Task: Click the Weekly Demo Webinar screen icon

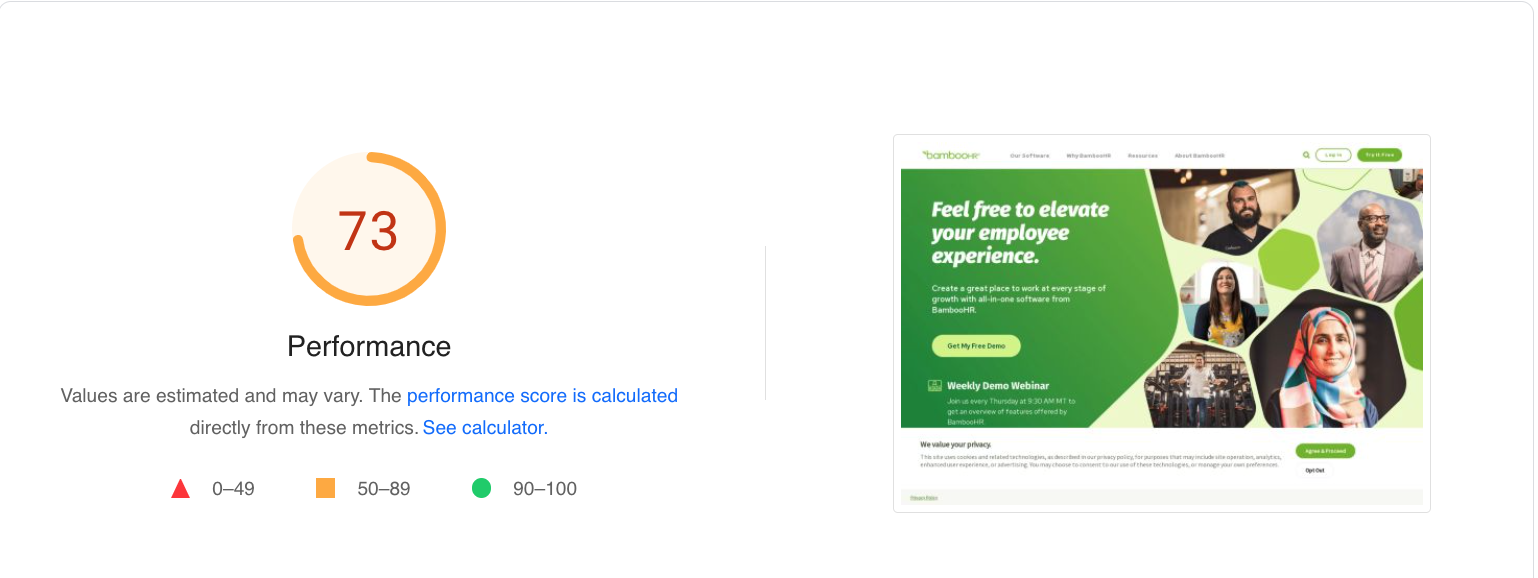Action: (934, 385)
